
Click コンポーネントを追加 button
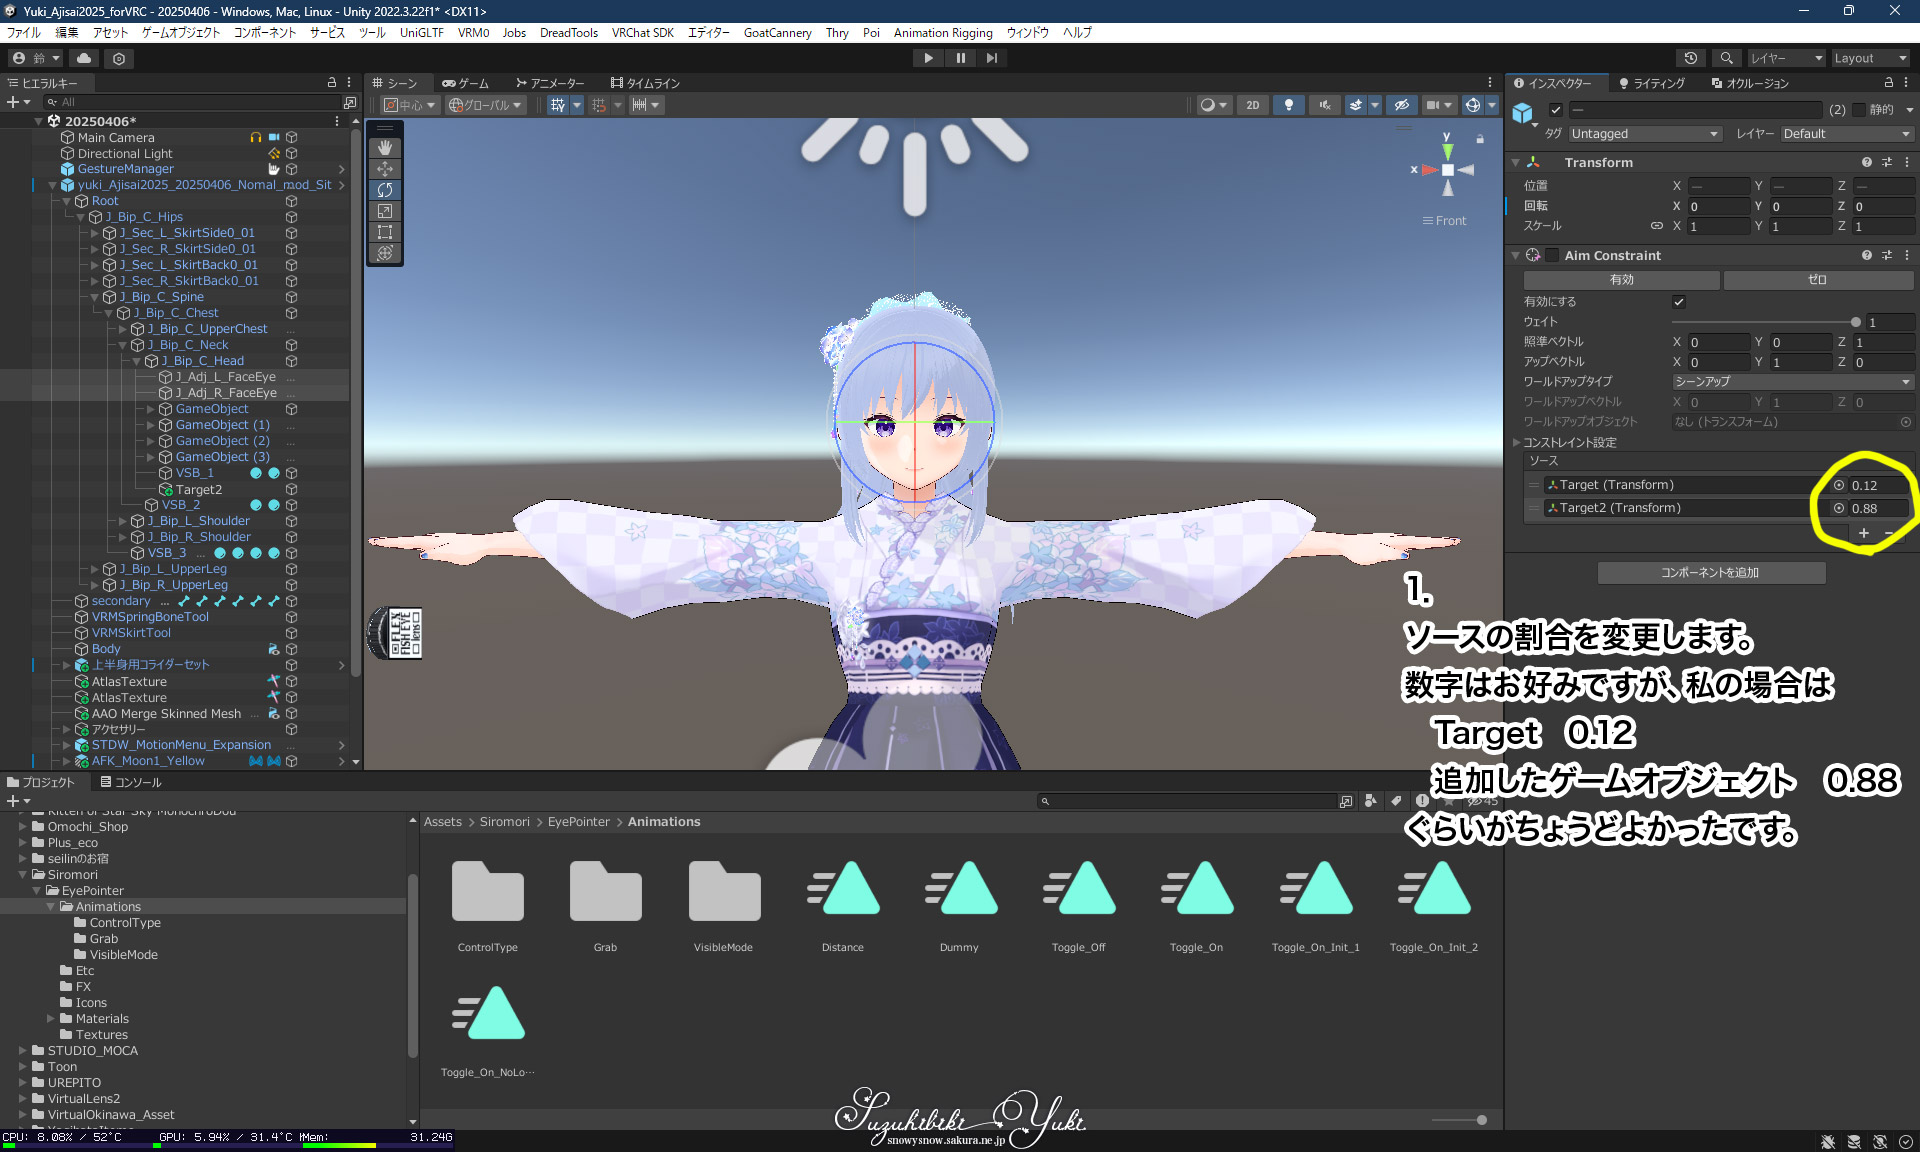click(1710, 573)
